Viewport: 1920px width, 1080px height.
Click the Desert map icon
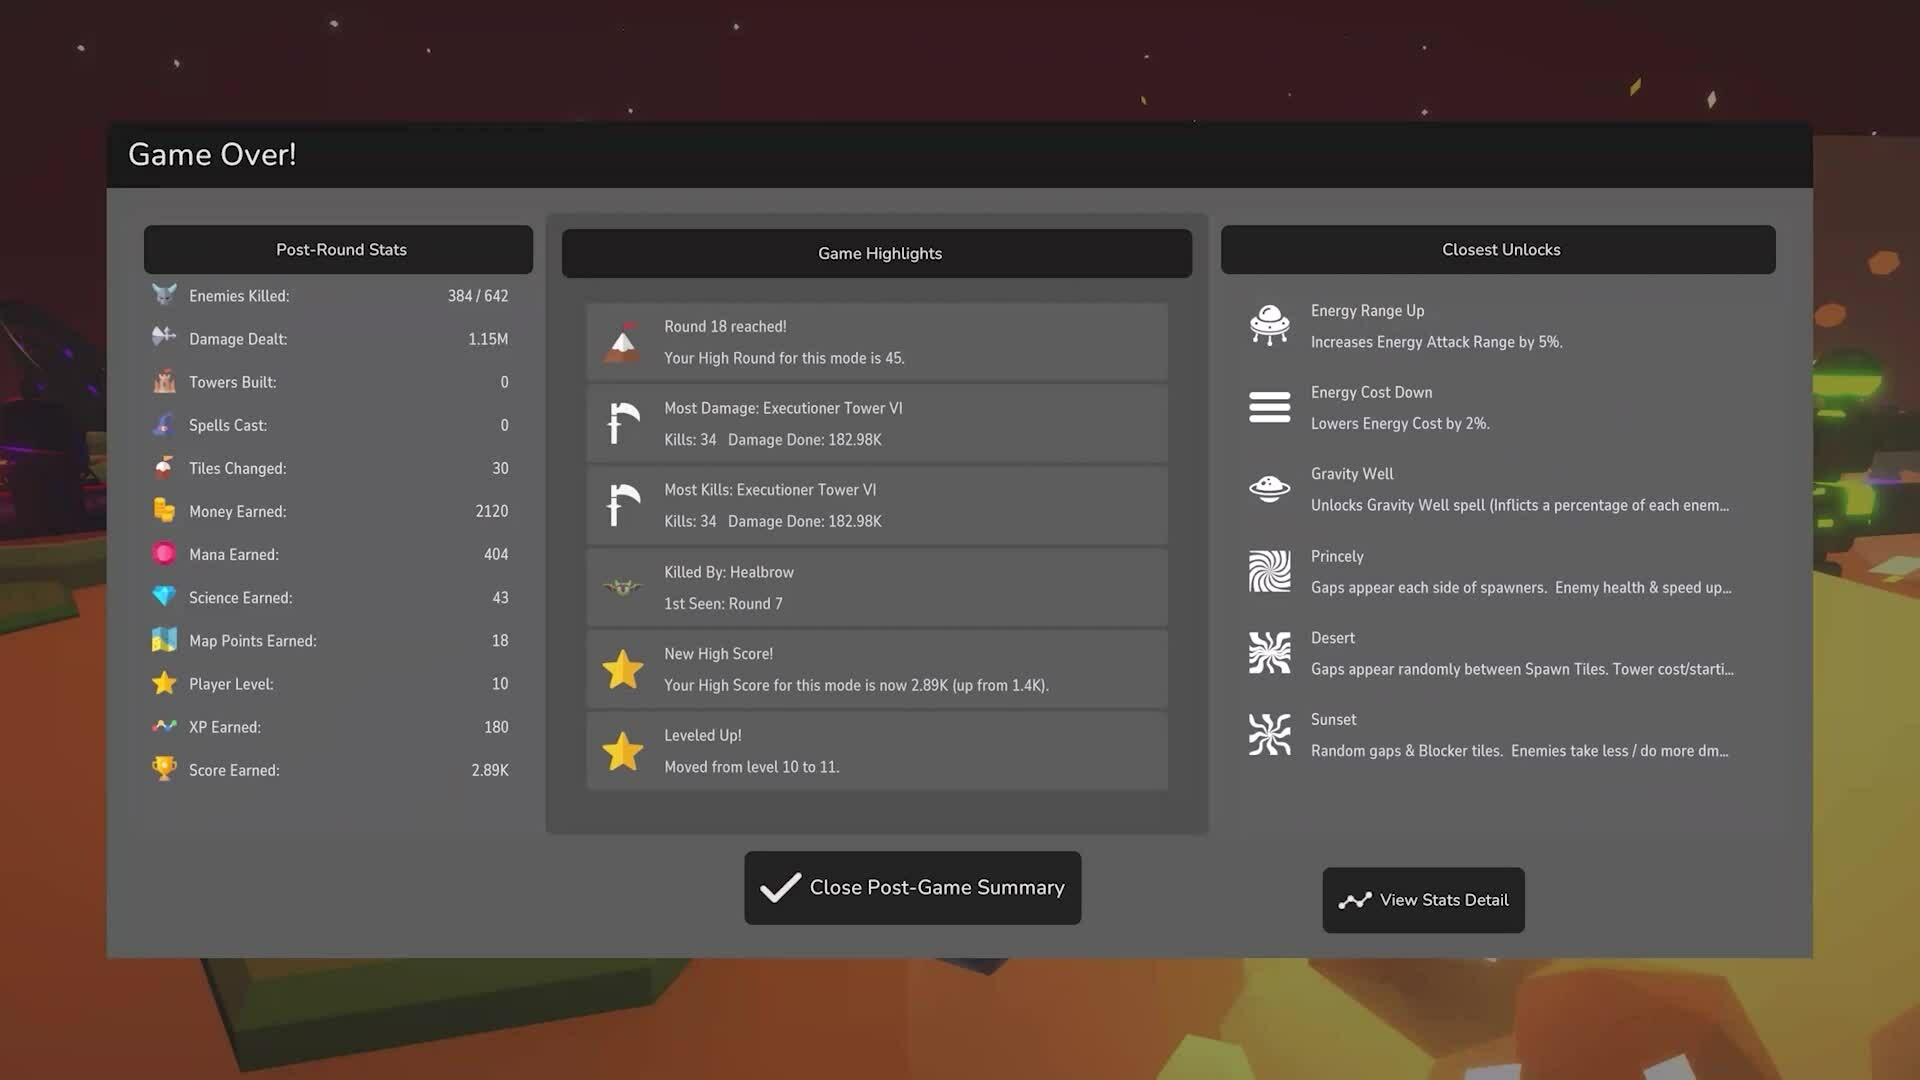click(1269, 653)
